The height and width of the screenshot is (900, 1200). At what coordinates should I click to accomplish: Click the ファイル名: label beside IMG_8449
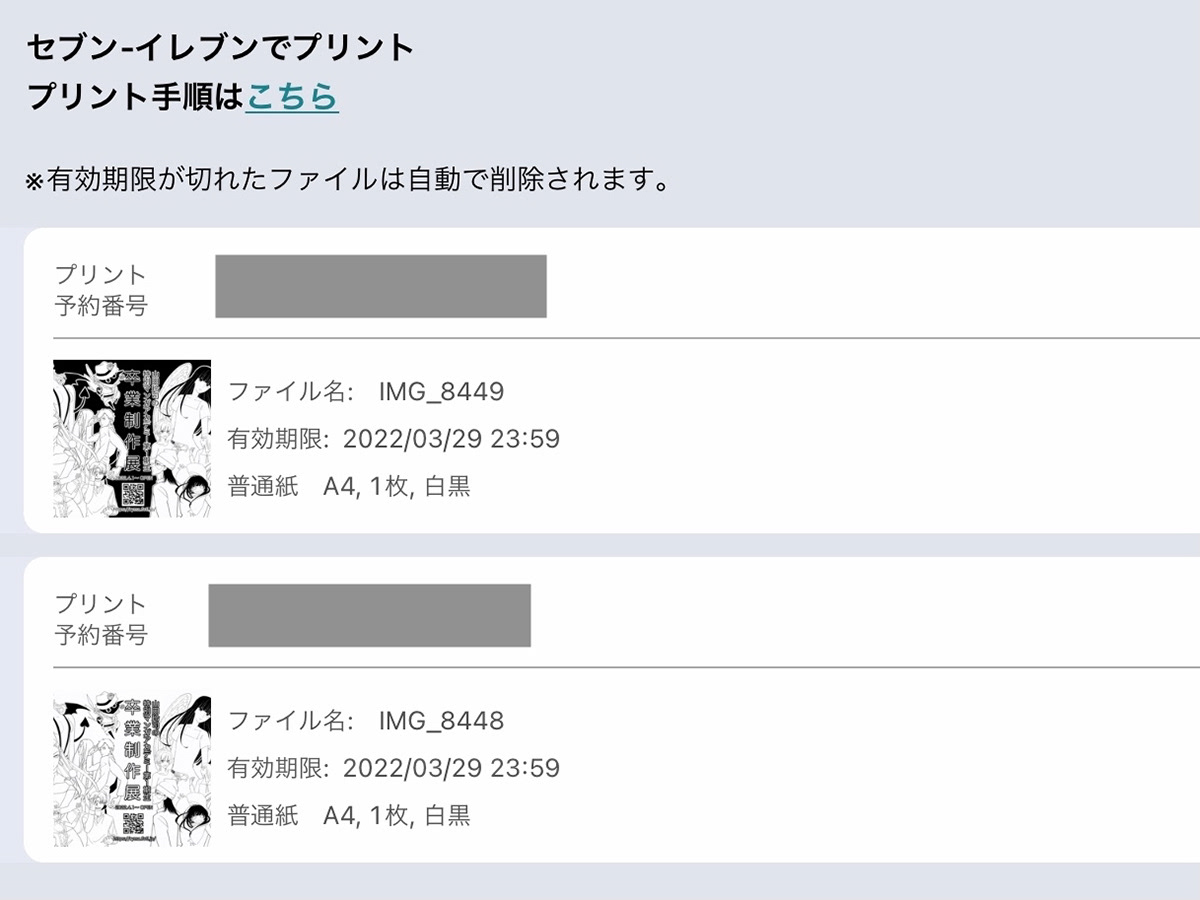click(x=291, y=391)
